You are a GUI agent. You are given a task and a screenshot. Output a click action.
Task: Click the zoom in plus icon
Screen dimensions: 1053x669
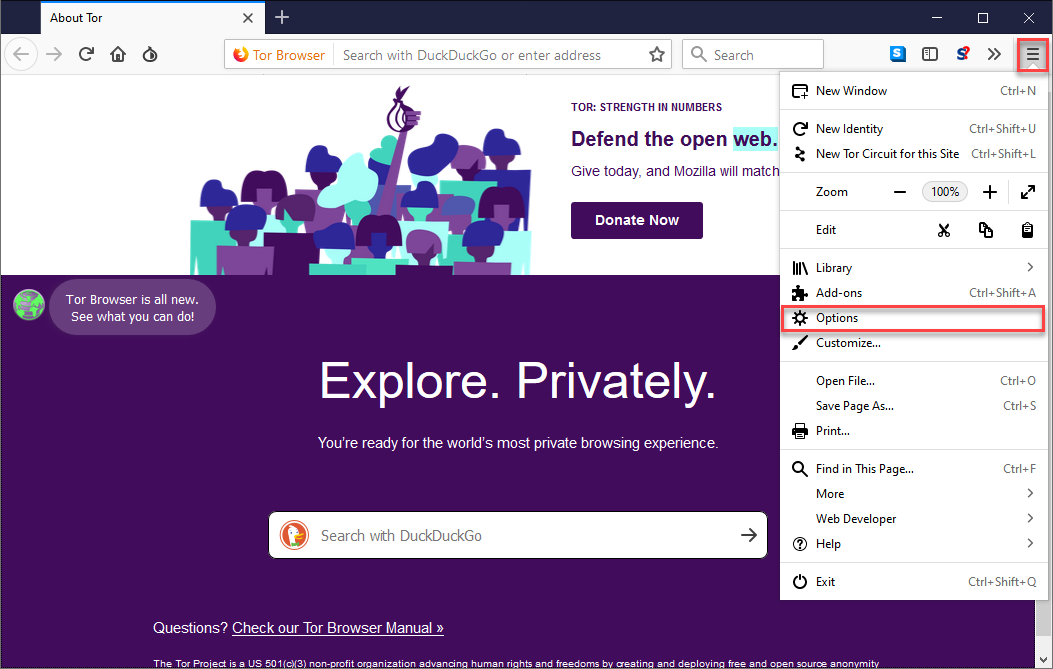point(990,192)
